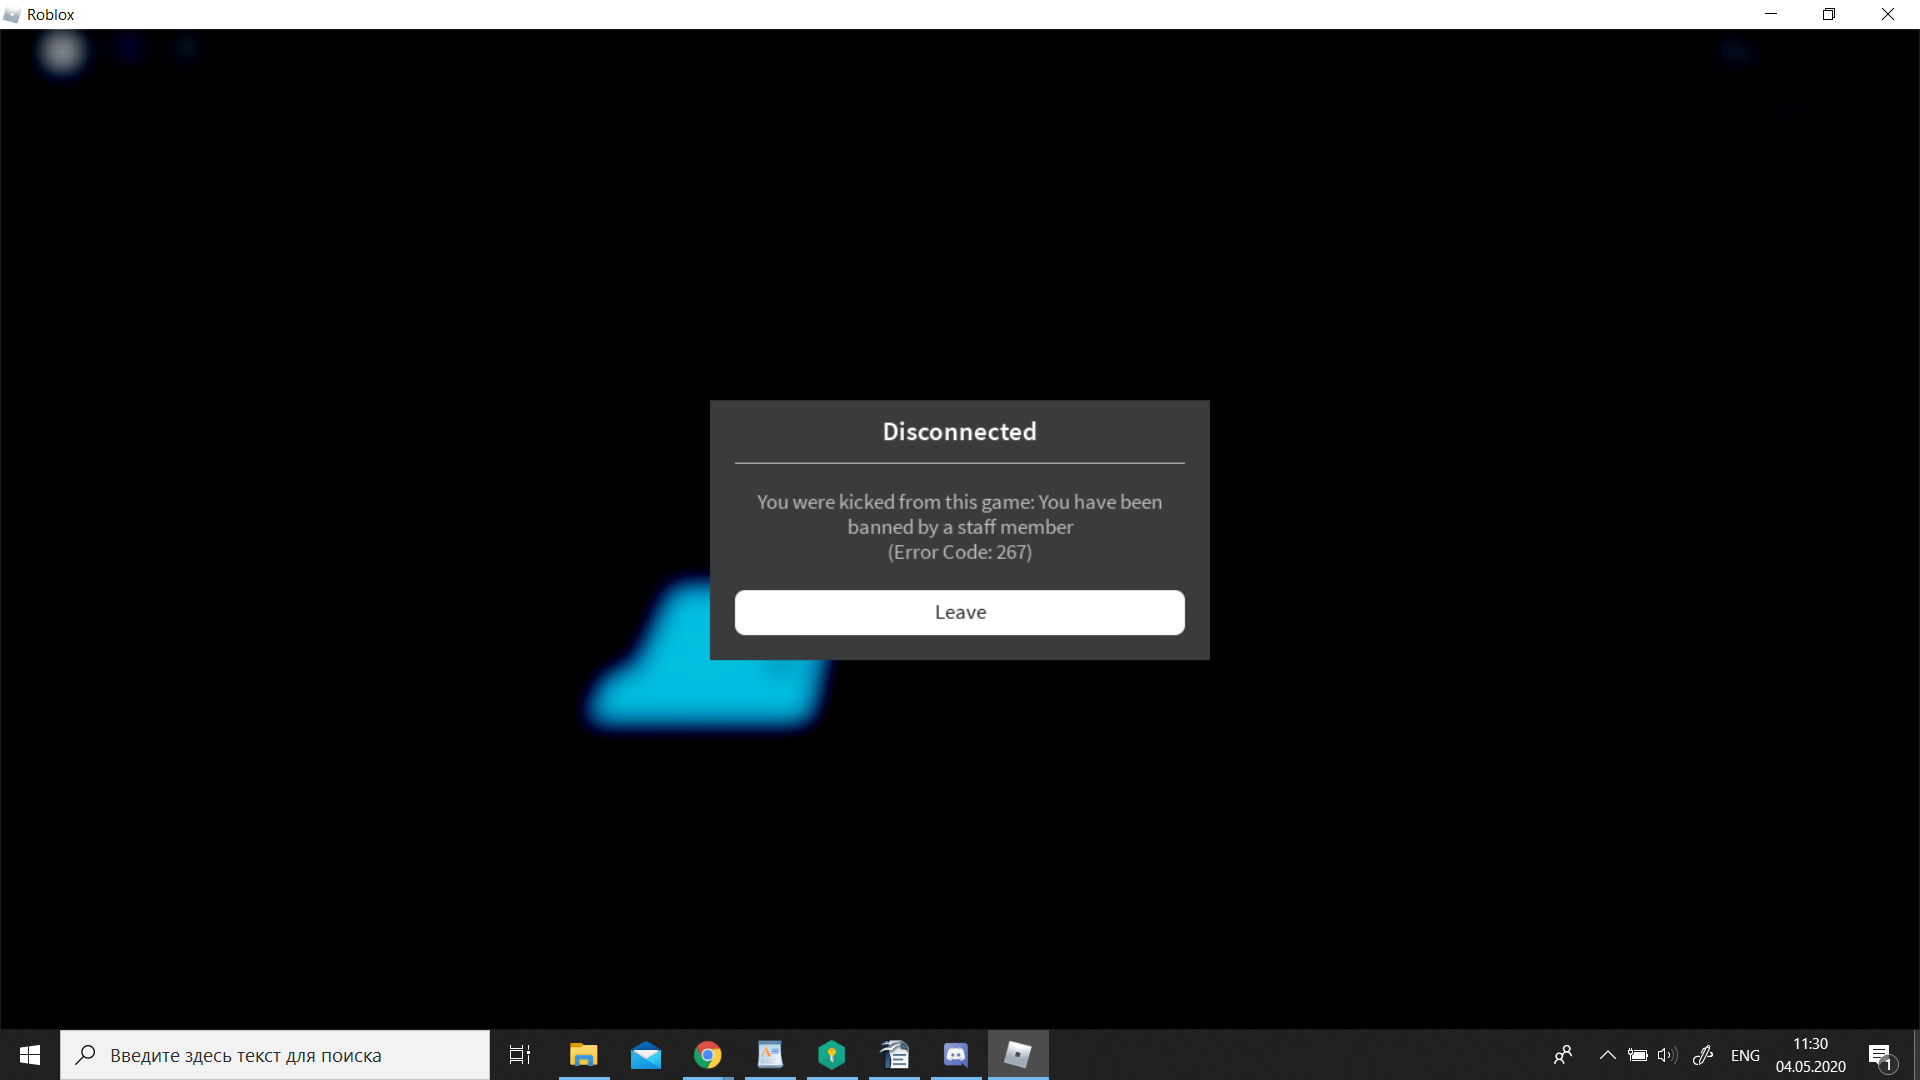Image resolution: width=1920 pixels, height=1080 pixels.
Task: Click the File Explorer taskbar icon
Action: pos(582,1054)
